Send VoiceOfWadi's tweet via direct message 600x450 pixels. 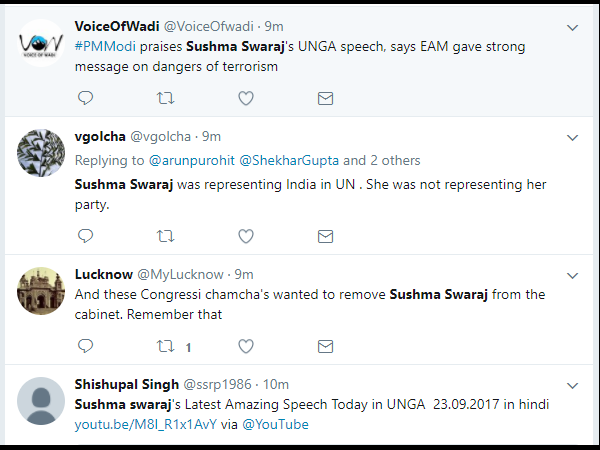pos(325,98)
